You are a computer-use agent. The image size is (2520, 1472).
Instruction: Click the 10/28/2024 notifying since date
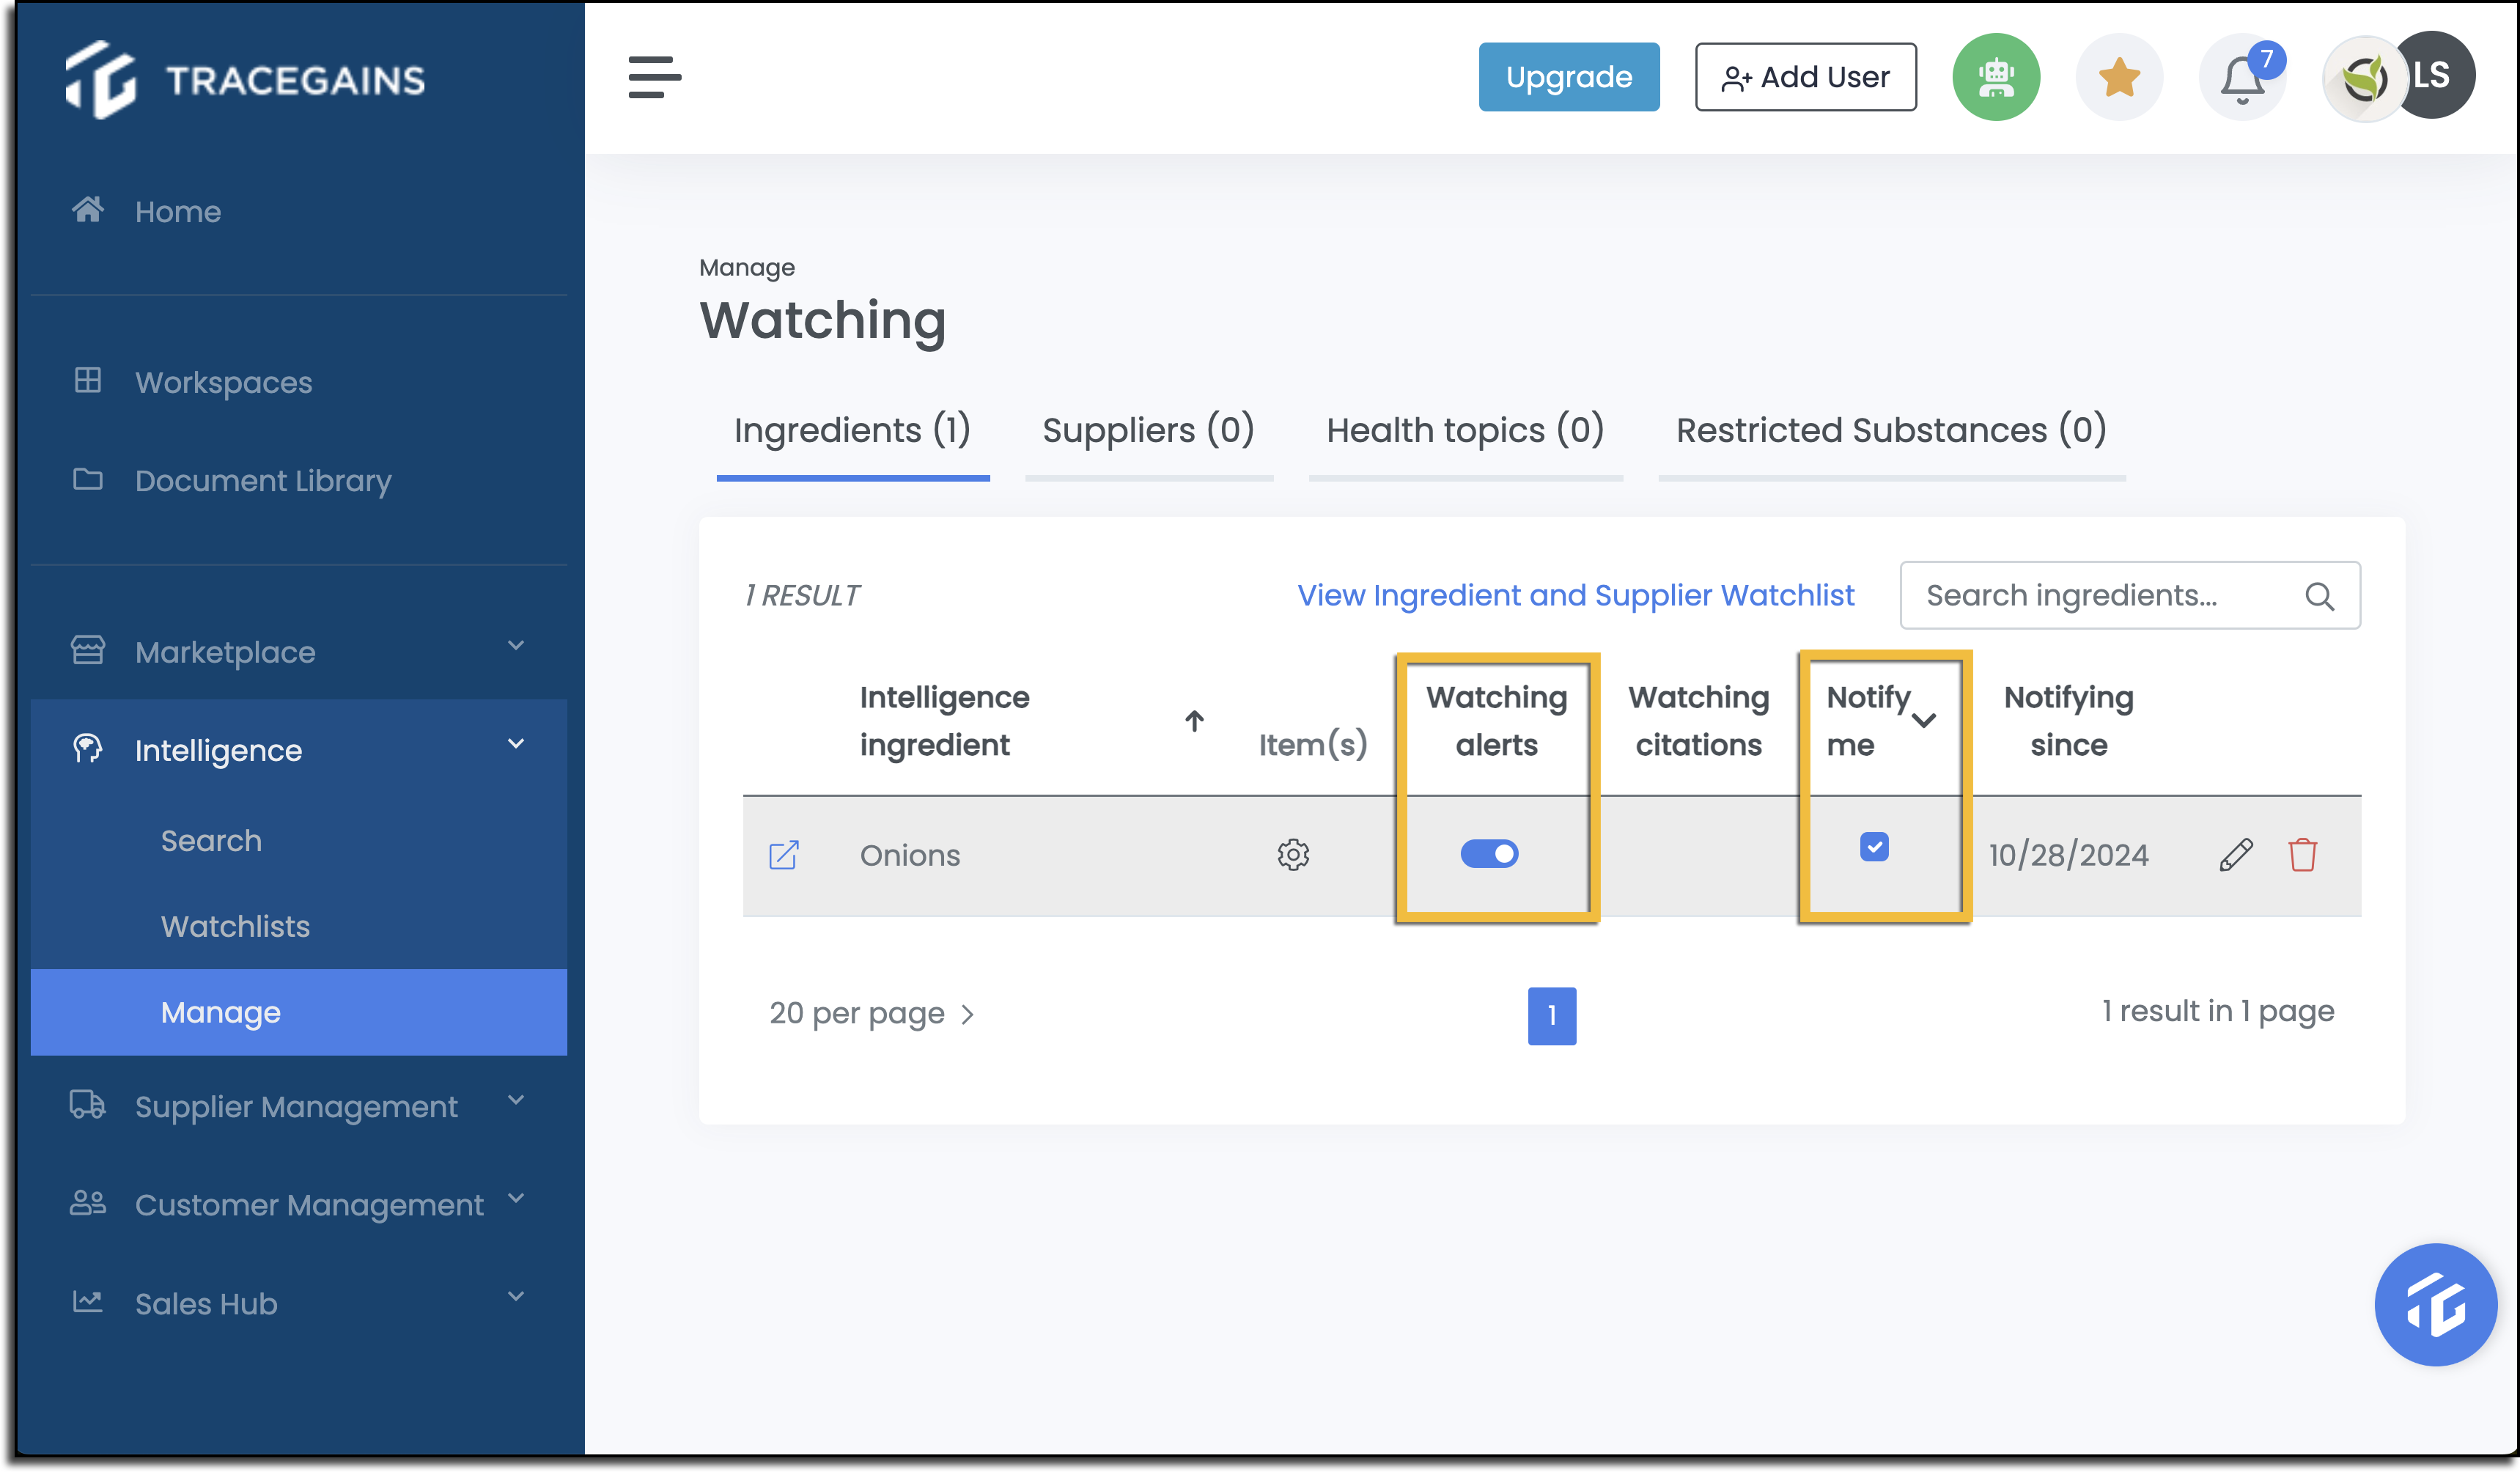pyautogui.click(x=2068, y=856)
